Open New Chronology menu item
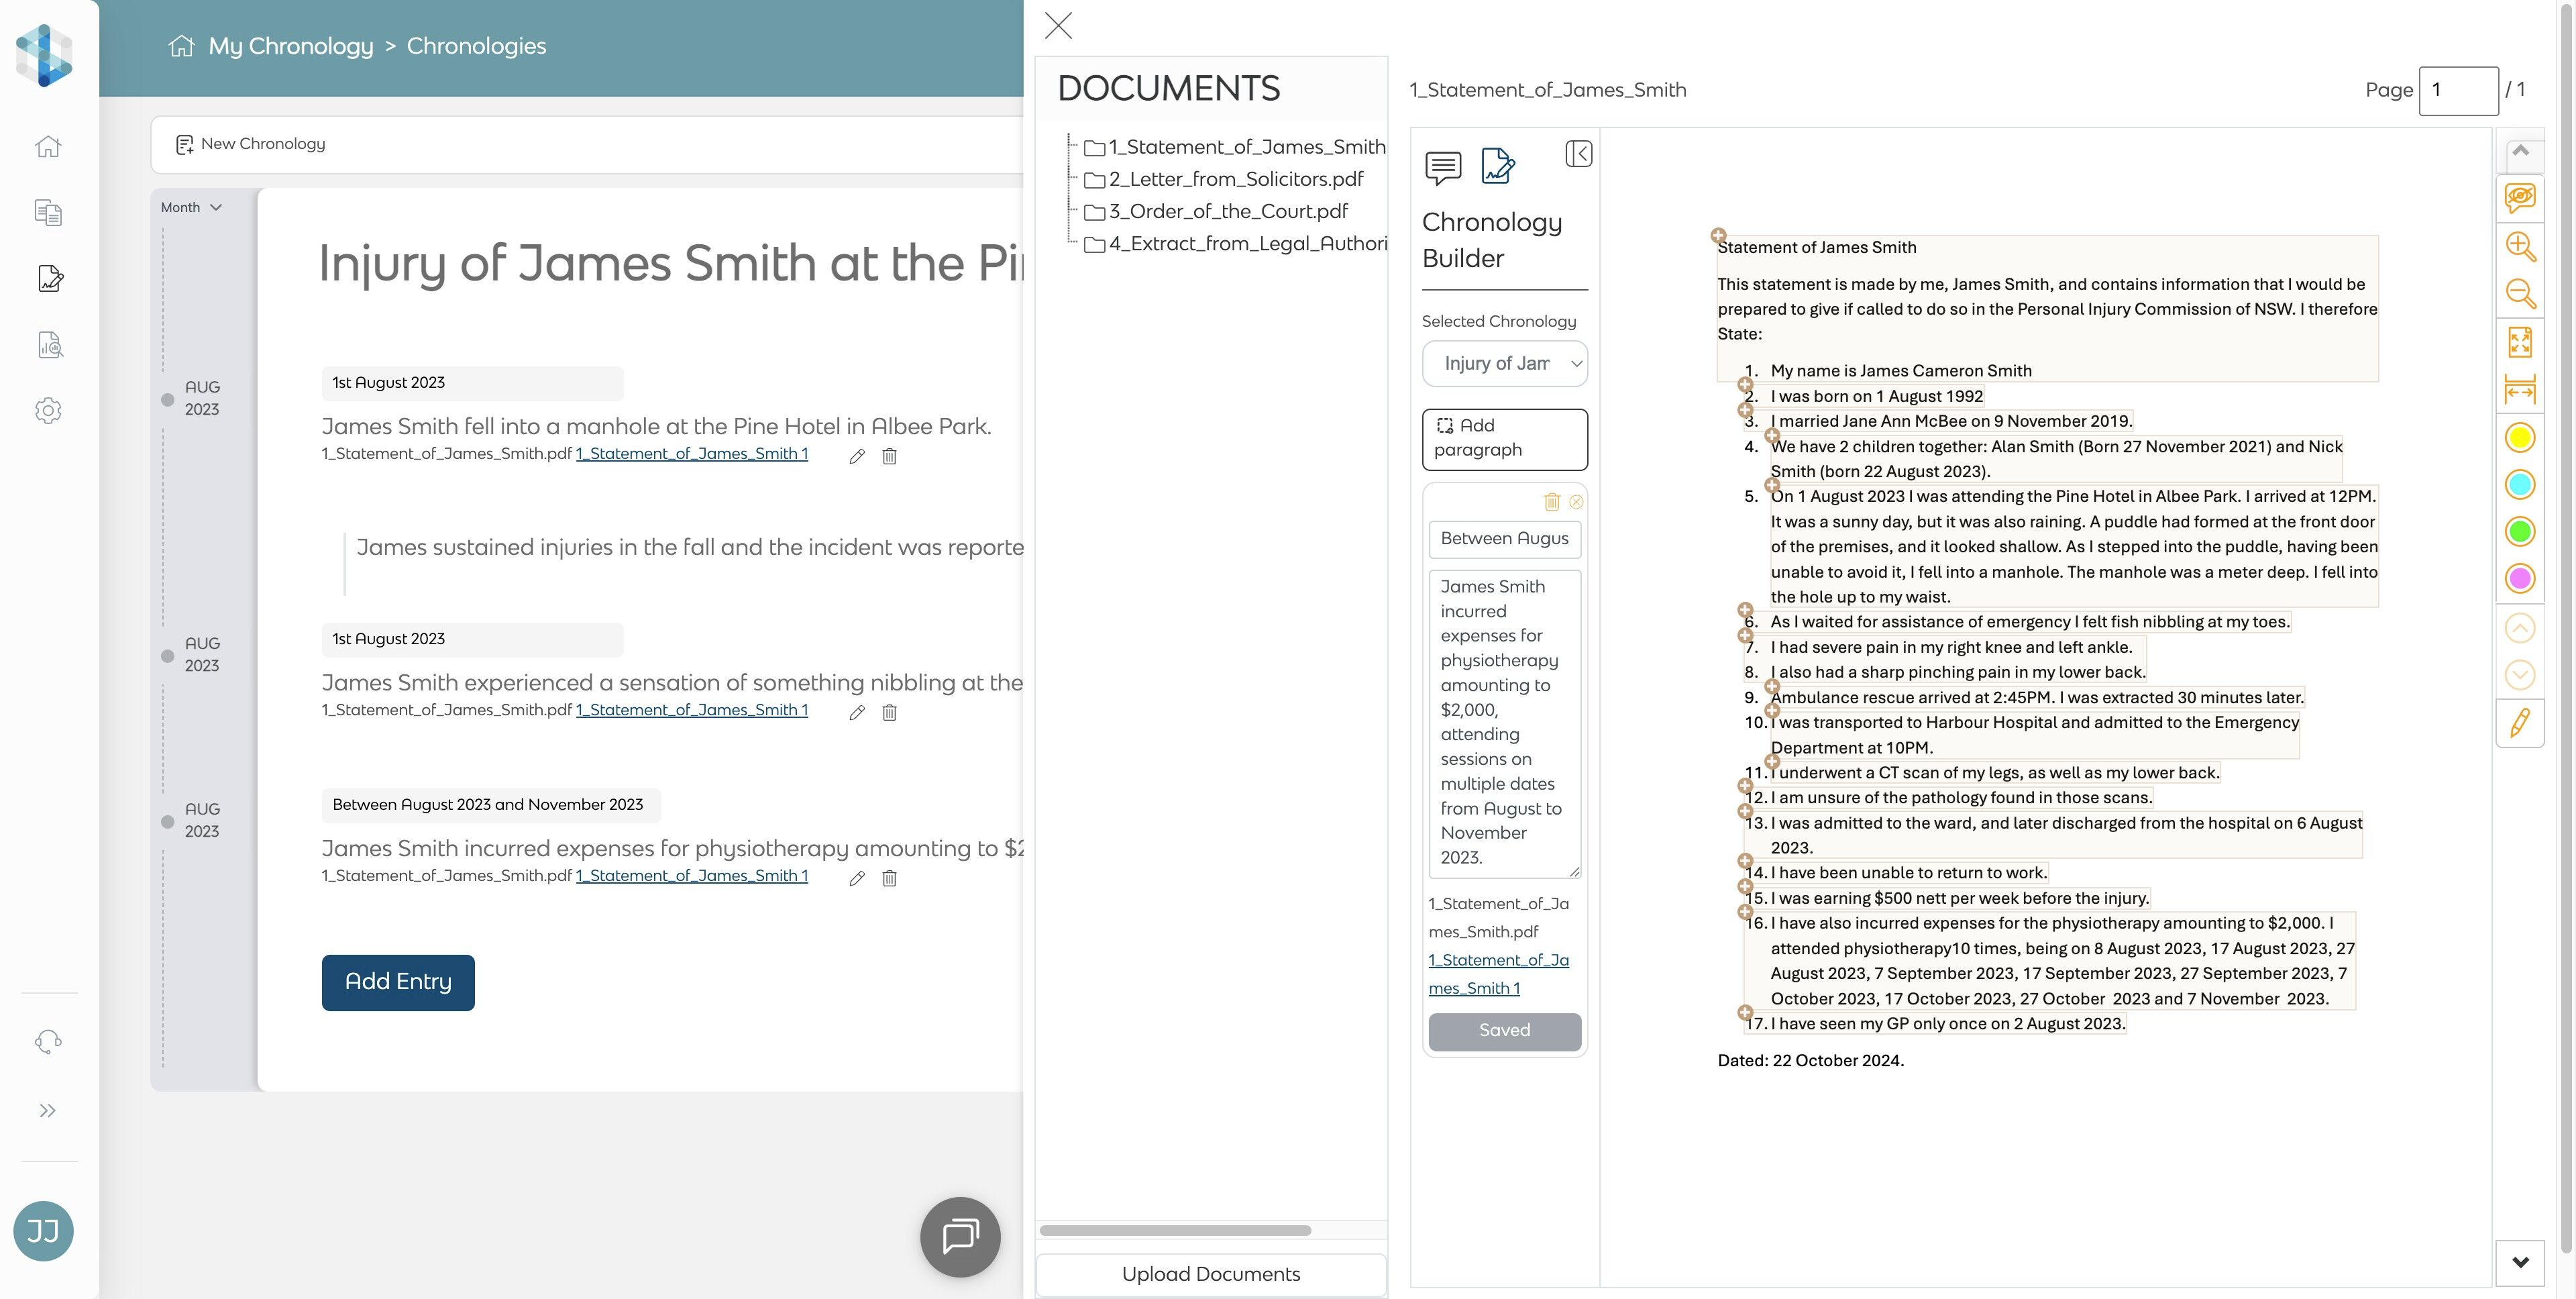Screen dimensions: 2576x1299 coord(251,144)
